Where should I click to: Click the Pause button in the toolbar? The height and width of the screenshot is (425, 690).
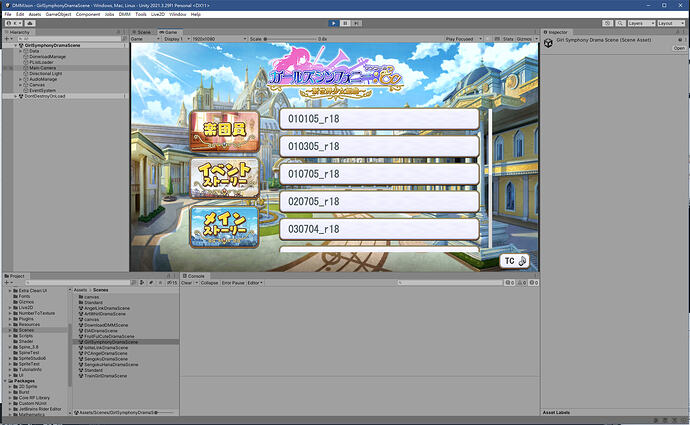click(x=345, y=23)
